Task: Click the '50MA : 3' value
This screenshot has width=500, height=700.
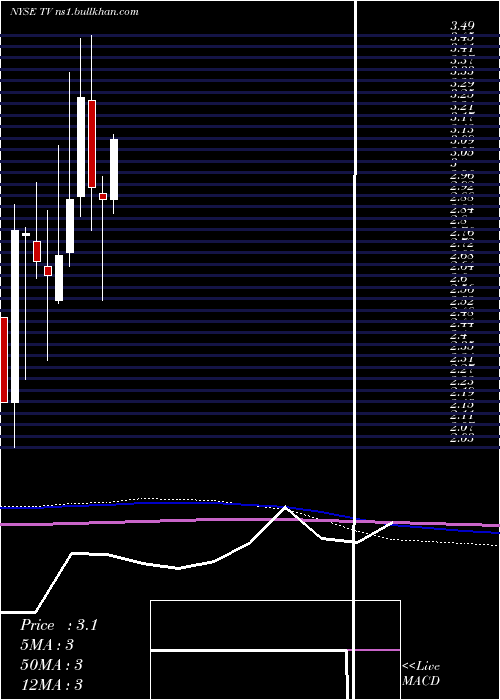Action: point(51,665)
